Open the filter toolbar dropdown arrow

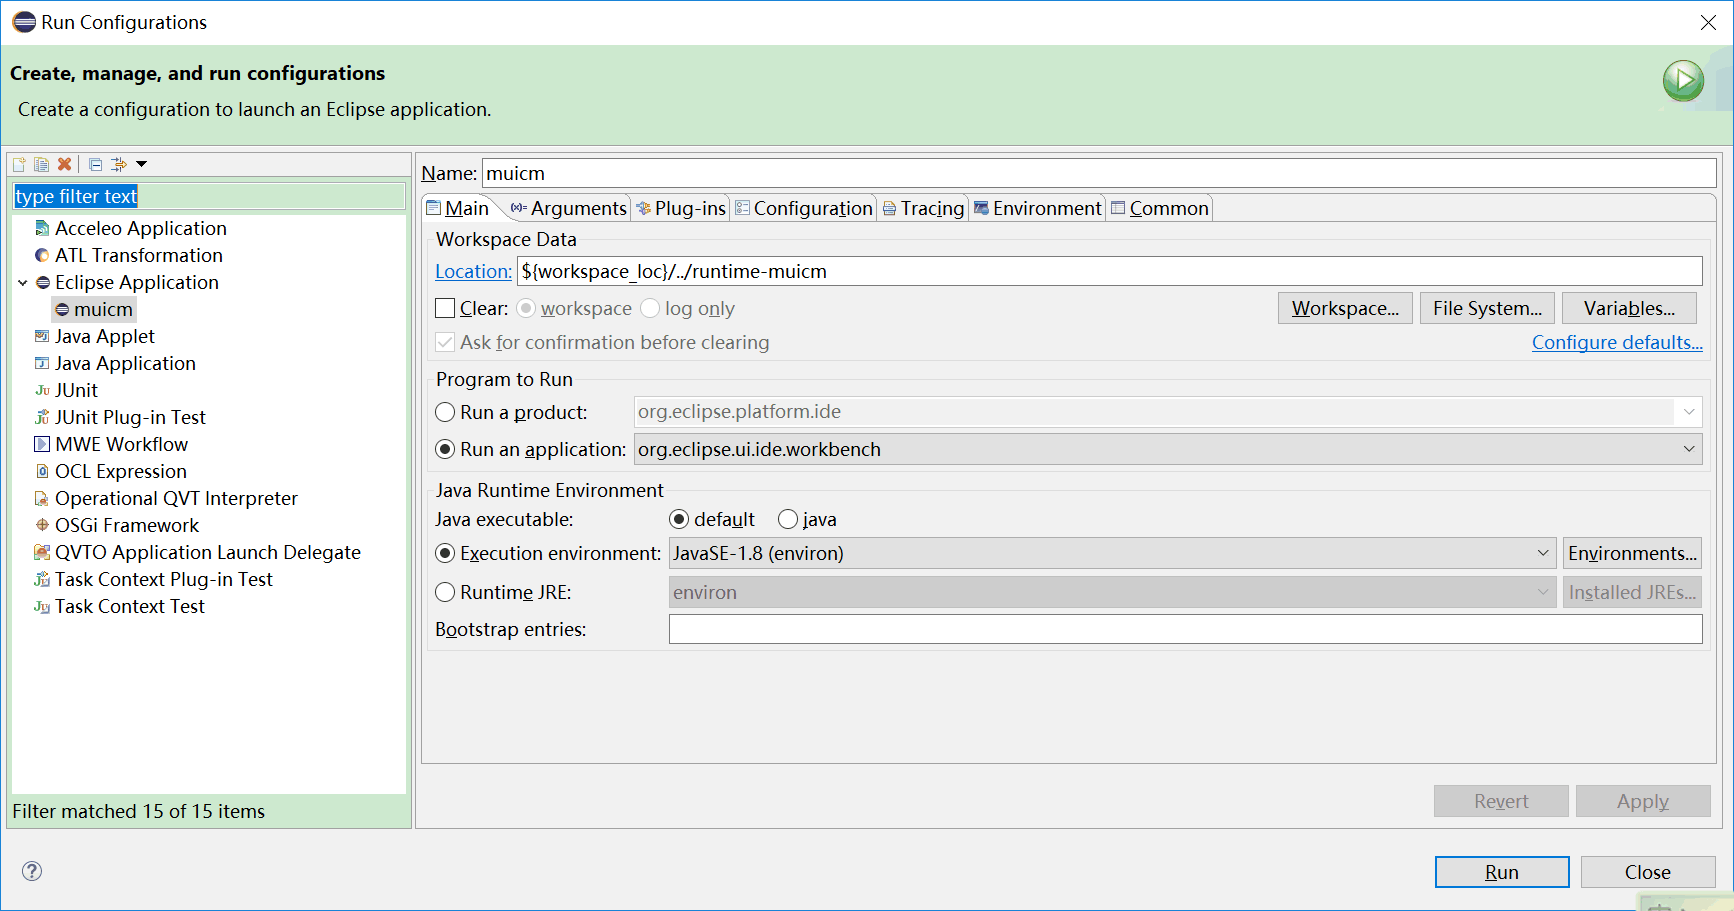click(142, 164)
